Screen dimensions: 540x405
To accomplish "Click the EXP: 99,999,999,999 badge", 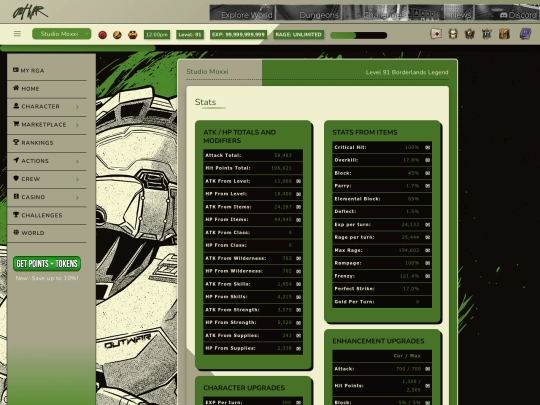I will [x=238, y=34].
